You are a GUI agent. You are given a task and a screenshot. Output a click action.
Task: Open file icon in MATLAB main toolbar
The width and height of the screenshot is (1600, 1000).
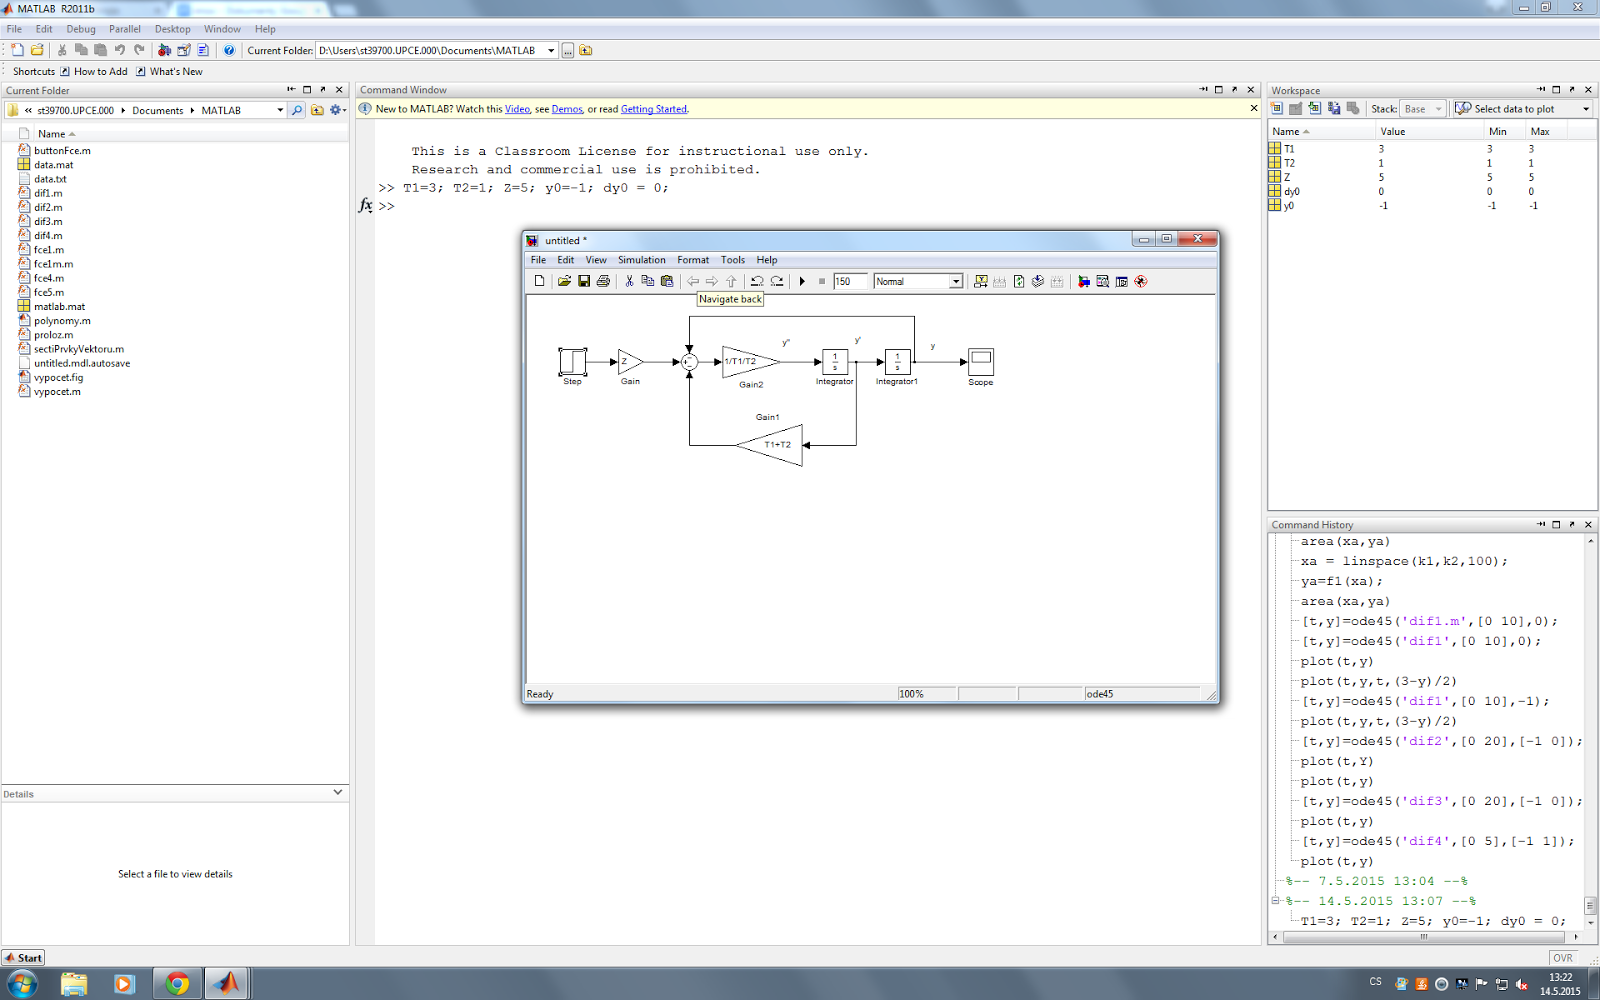[x=37, y=50]
